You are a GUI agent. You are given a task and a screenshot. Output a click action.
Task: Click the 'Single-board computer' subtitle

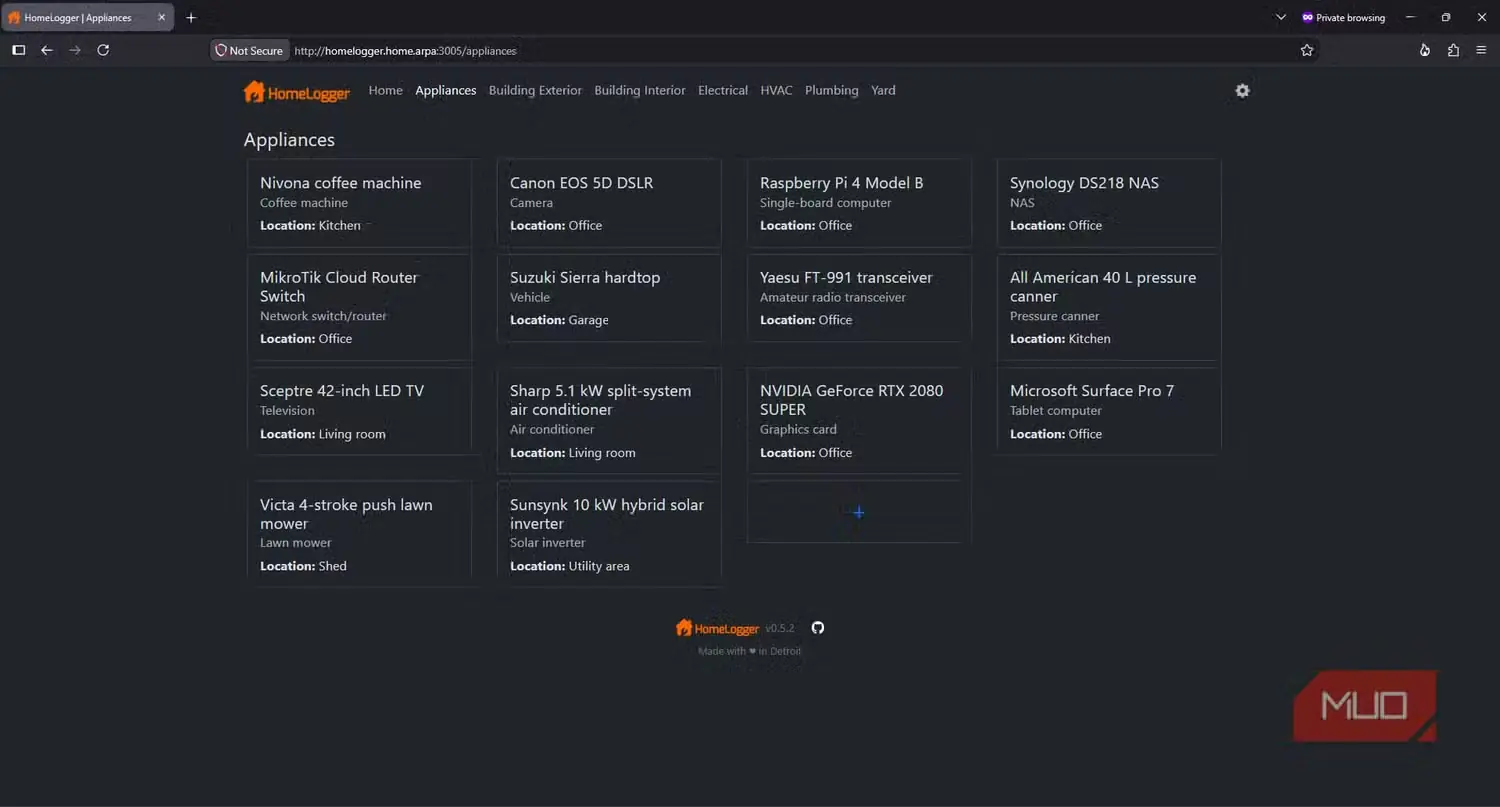coord(825,203)
